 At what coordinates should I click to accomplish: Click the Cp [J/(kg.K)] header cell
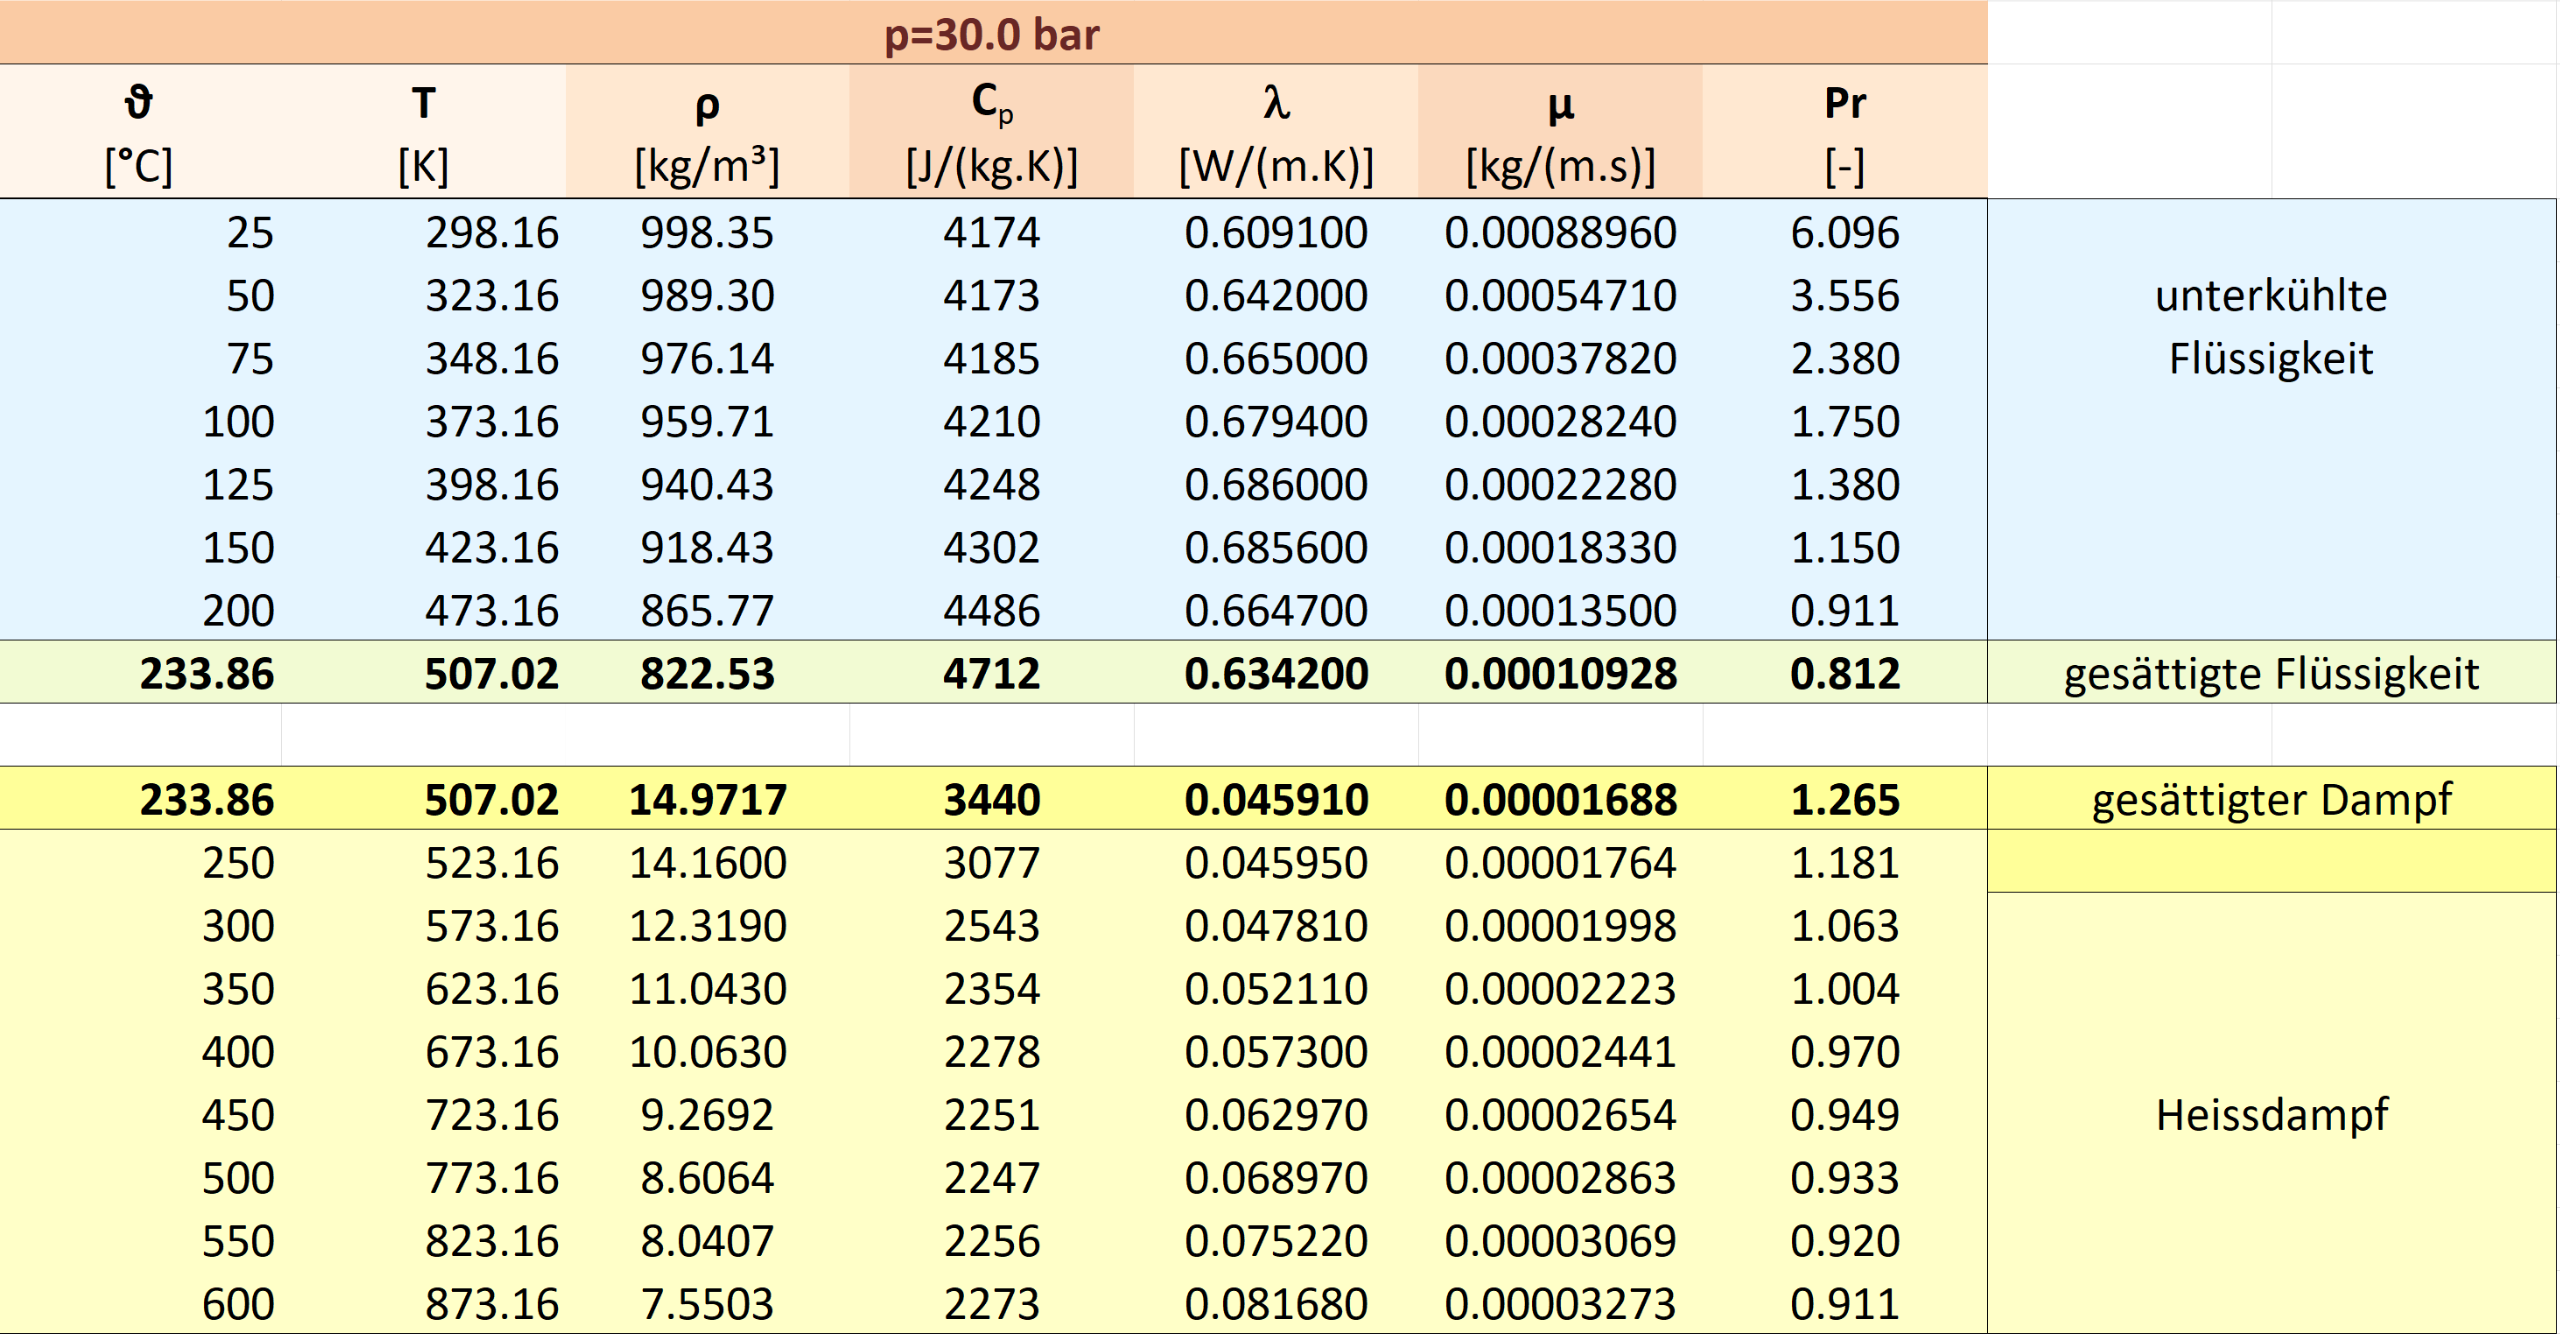click(x=991, y=132)
